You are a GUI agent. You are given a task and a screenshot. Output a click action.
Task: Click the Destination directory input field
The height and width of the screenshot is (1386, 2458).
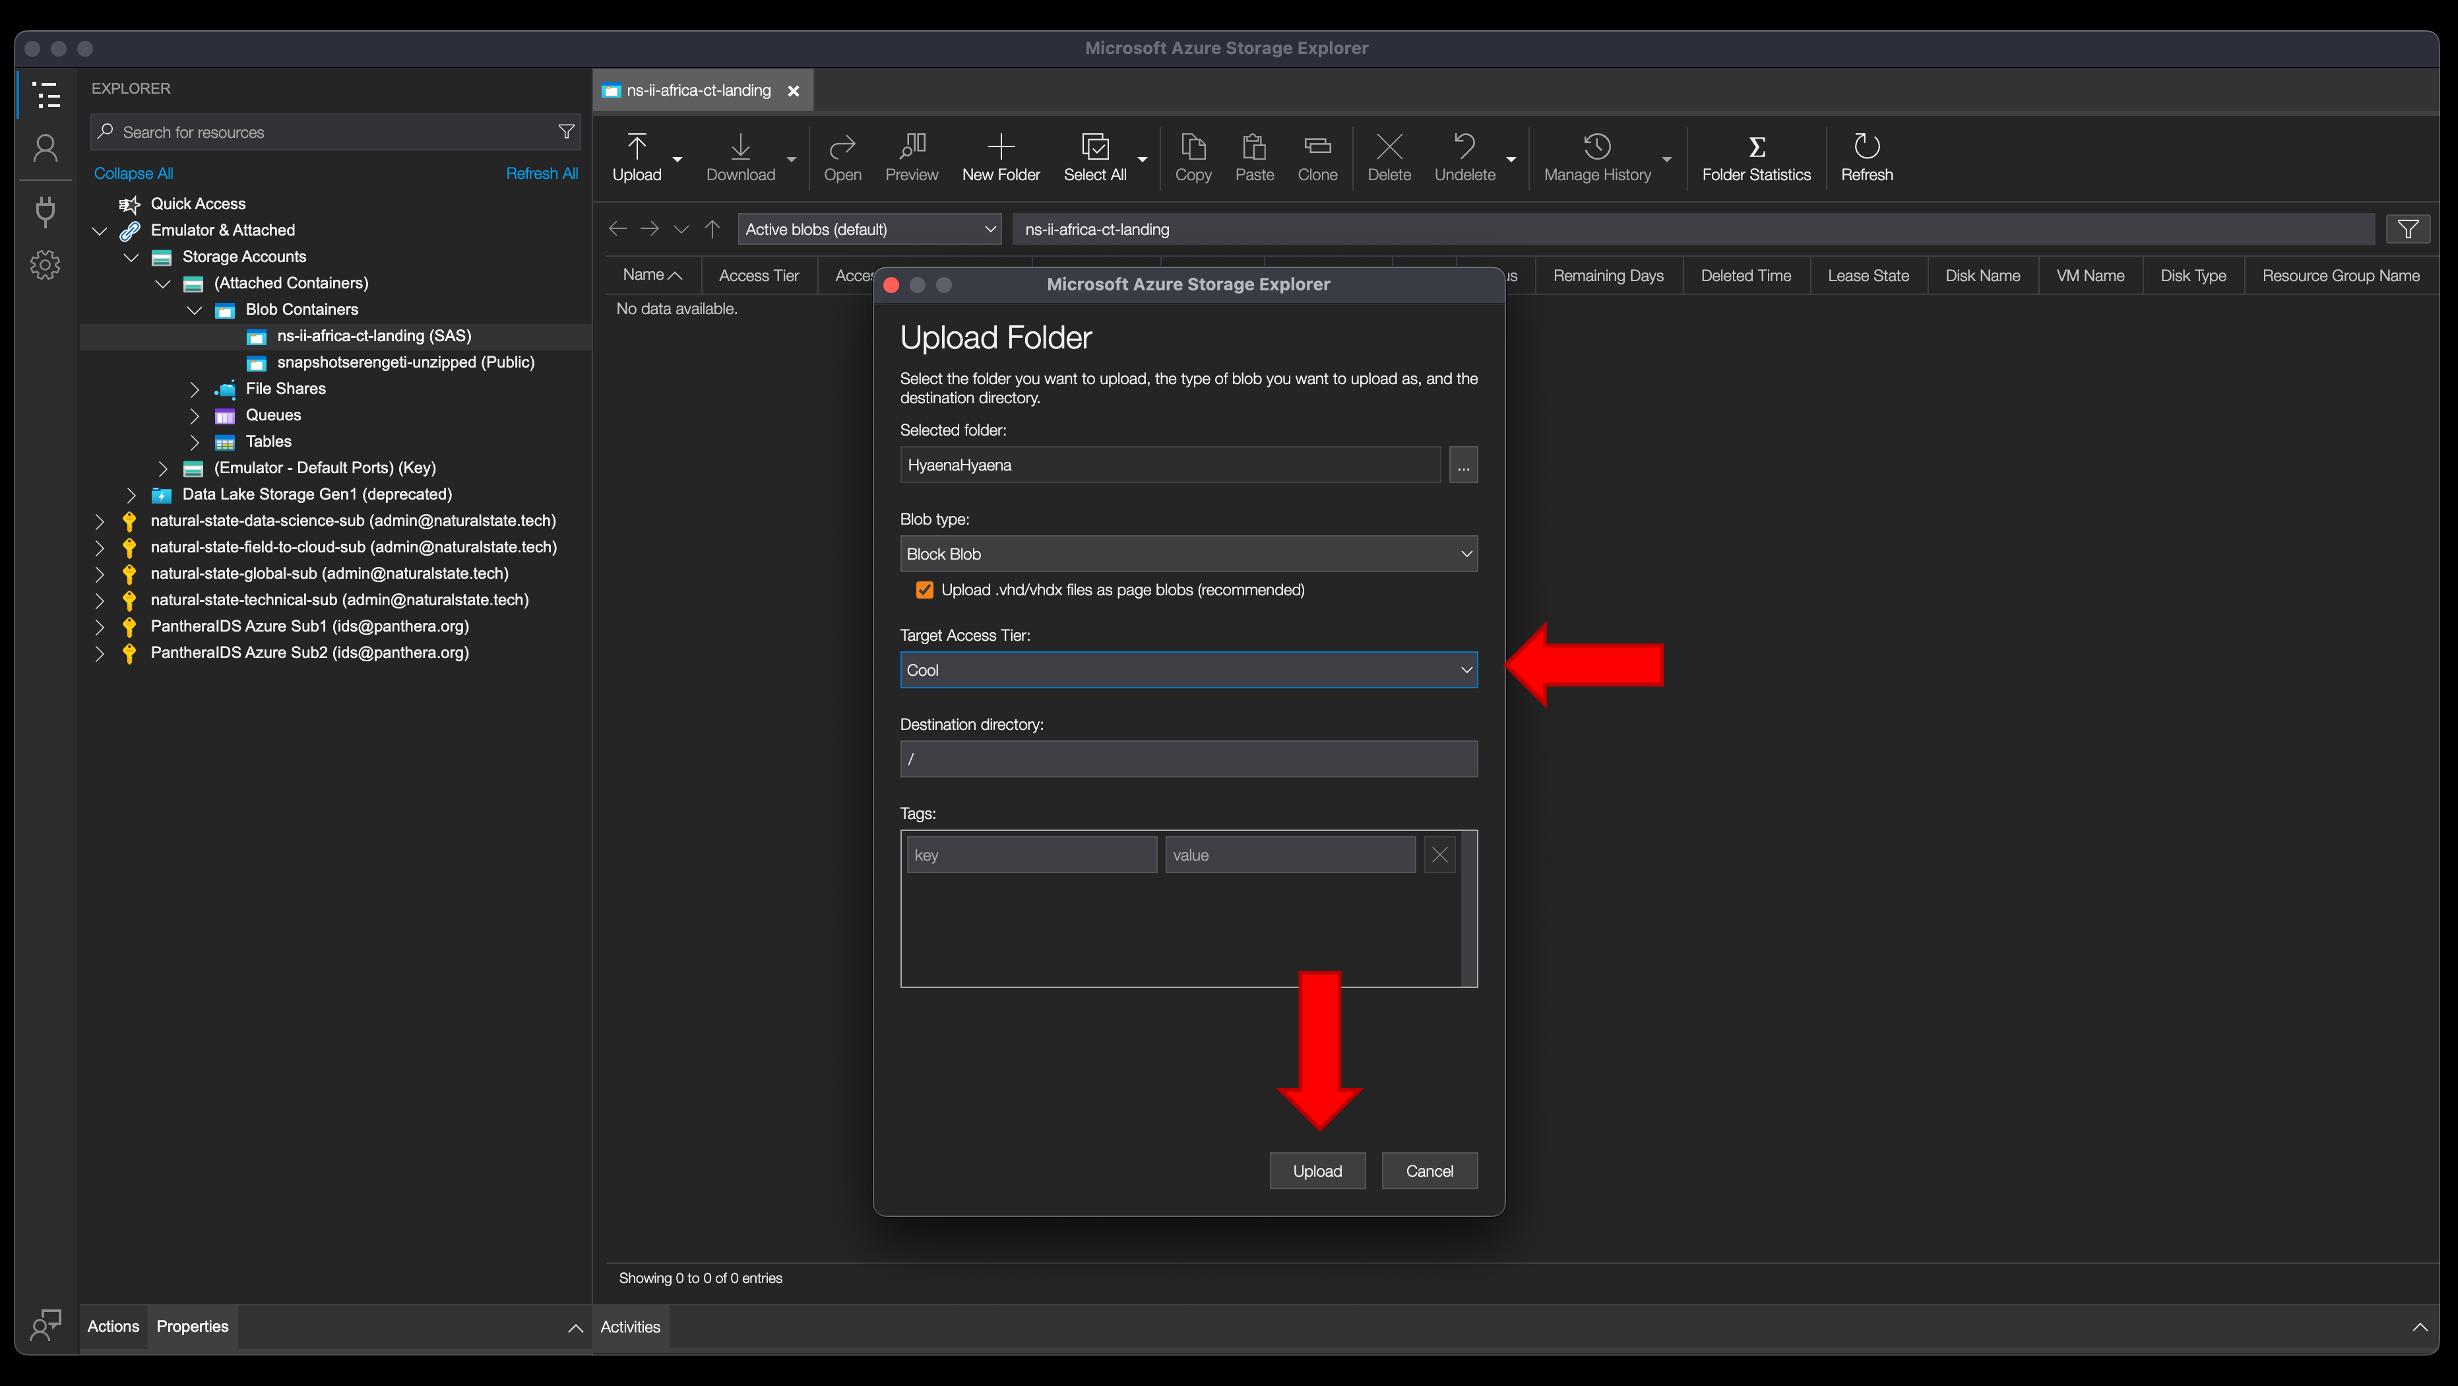click(1188, 759)
